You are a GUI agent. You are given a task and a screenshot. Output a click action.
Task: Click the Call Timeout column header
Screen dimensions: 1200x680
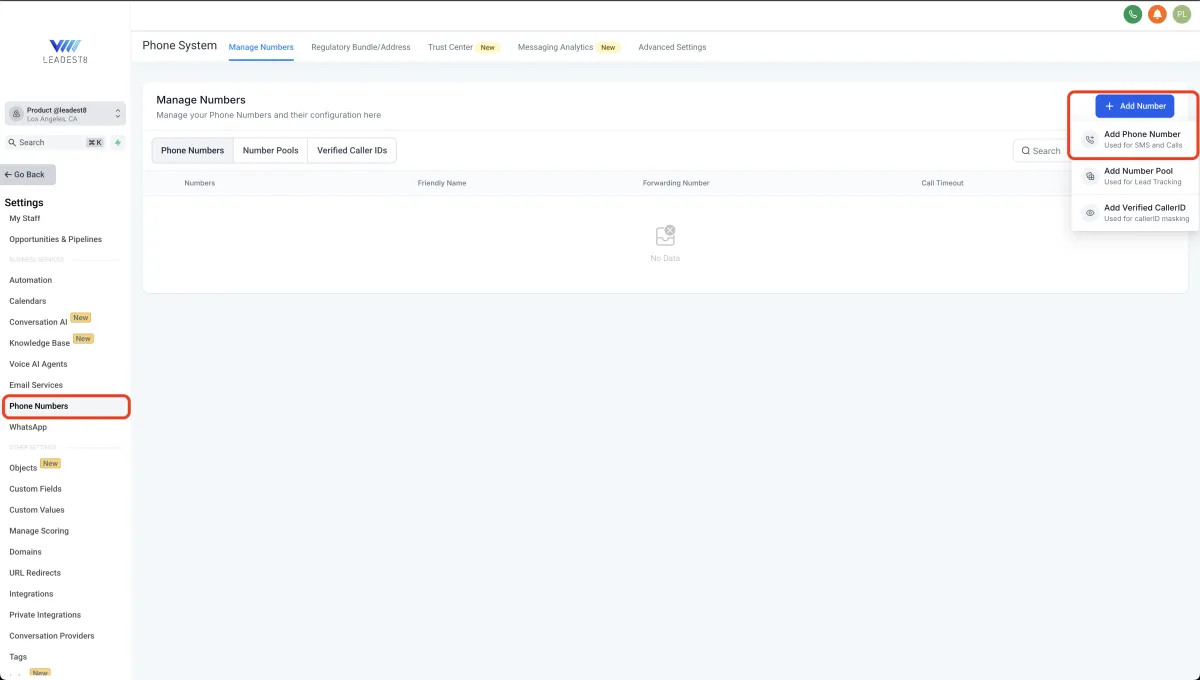click(x=943, y=183)
